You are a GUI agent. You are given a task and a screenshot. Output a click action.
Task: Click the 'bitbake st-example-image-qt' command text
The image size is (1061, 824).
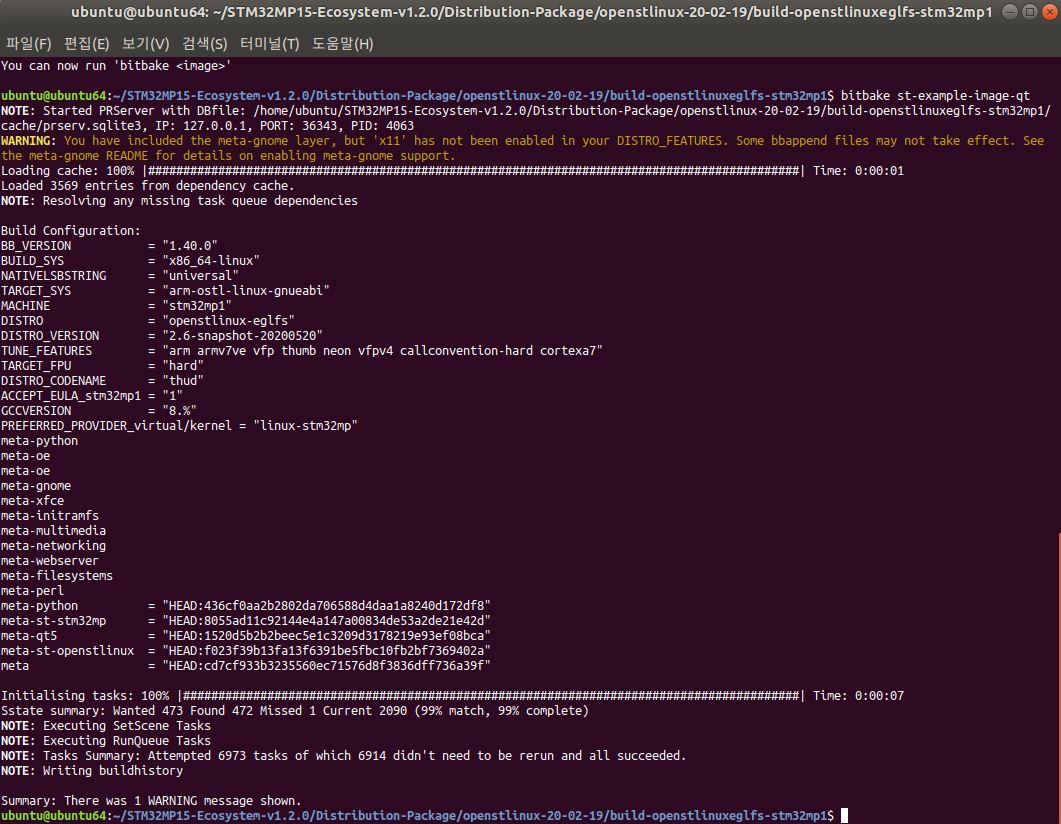935,95
